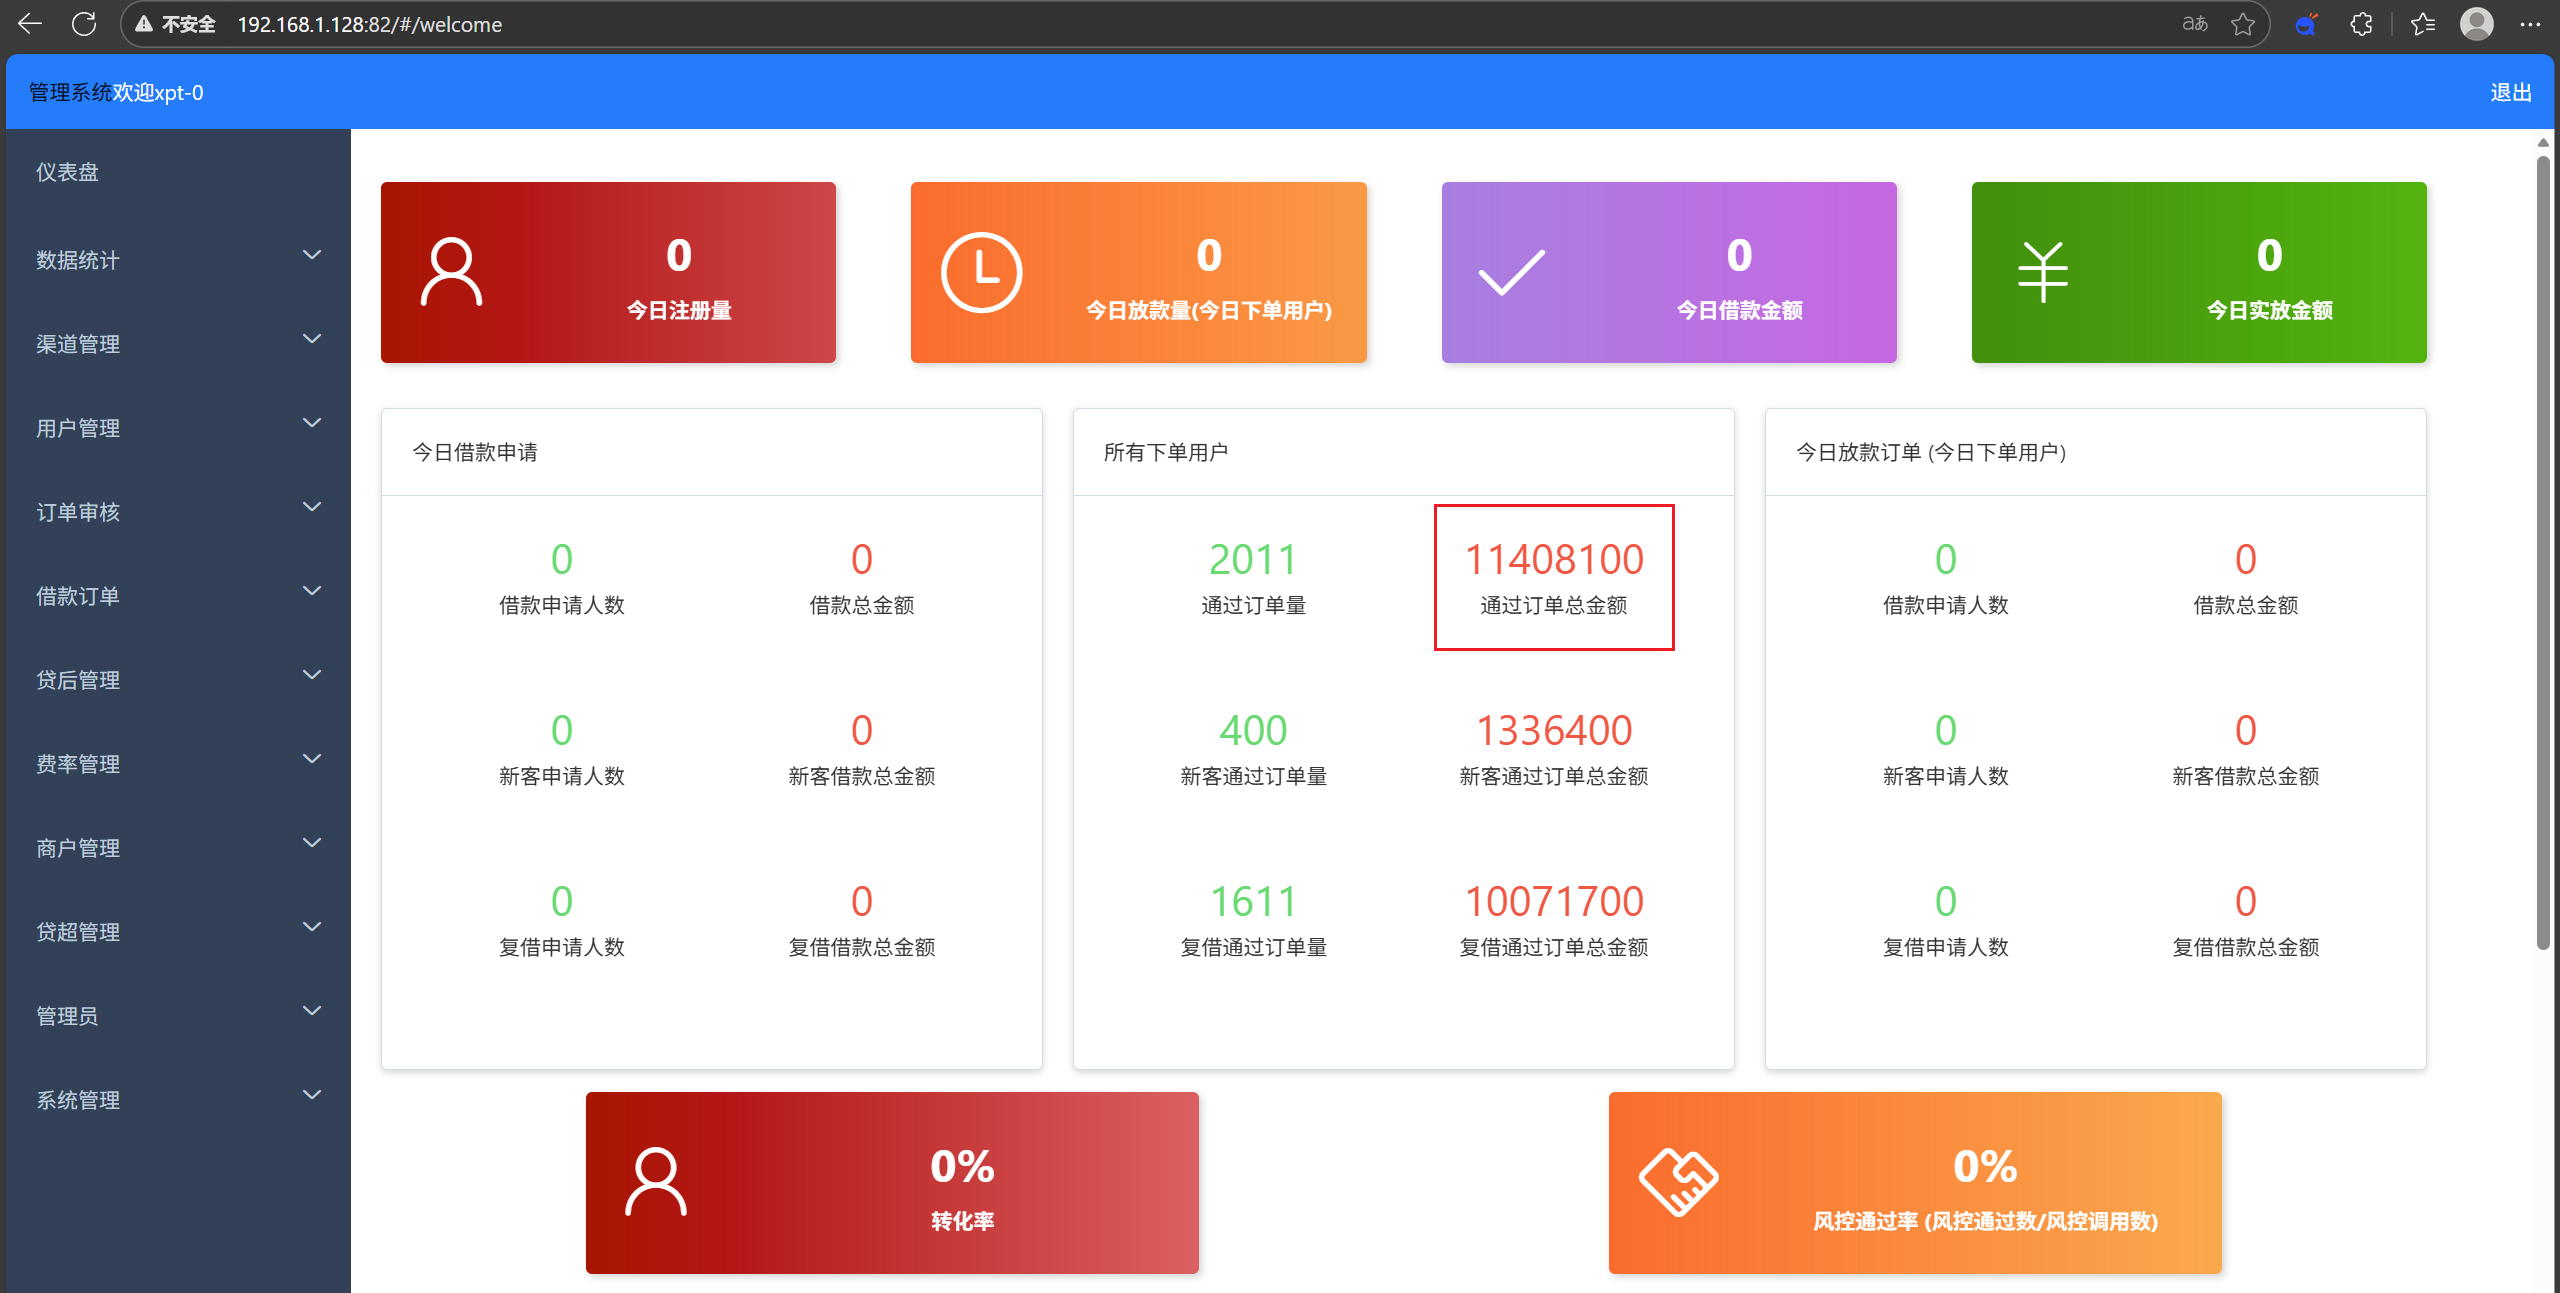Open the 用户管理 menu entry

78,428
